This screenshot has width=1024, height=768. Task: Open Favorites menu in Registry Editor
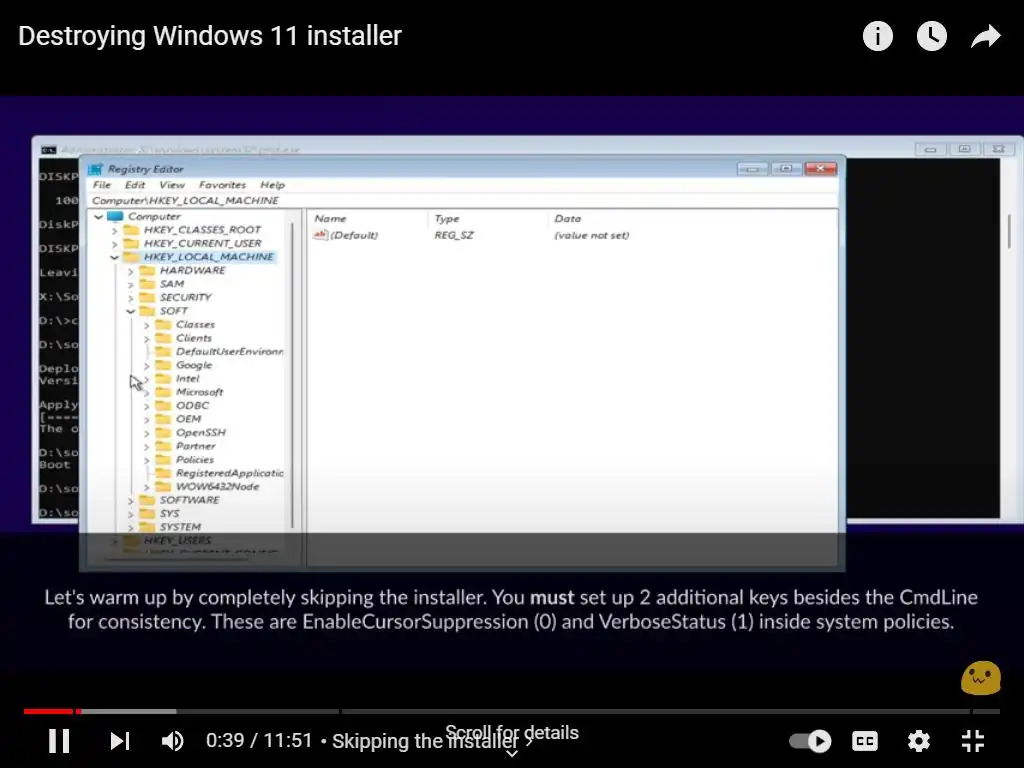click(222, 185)
